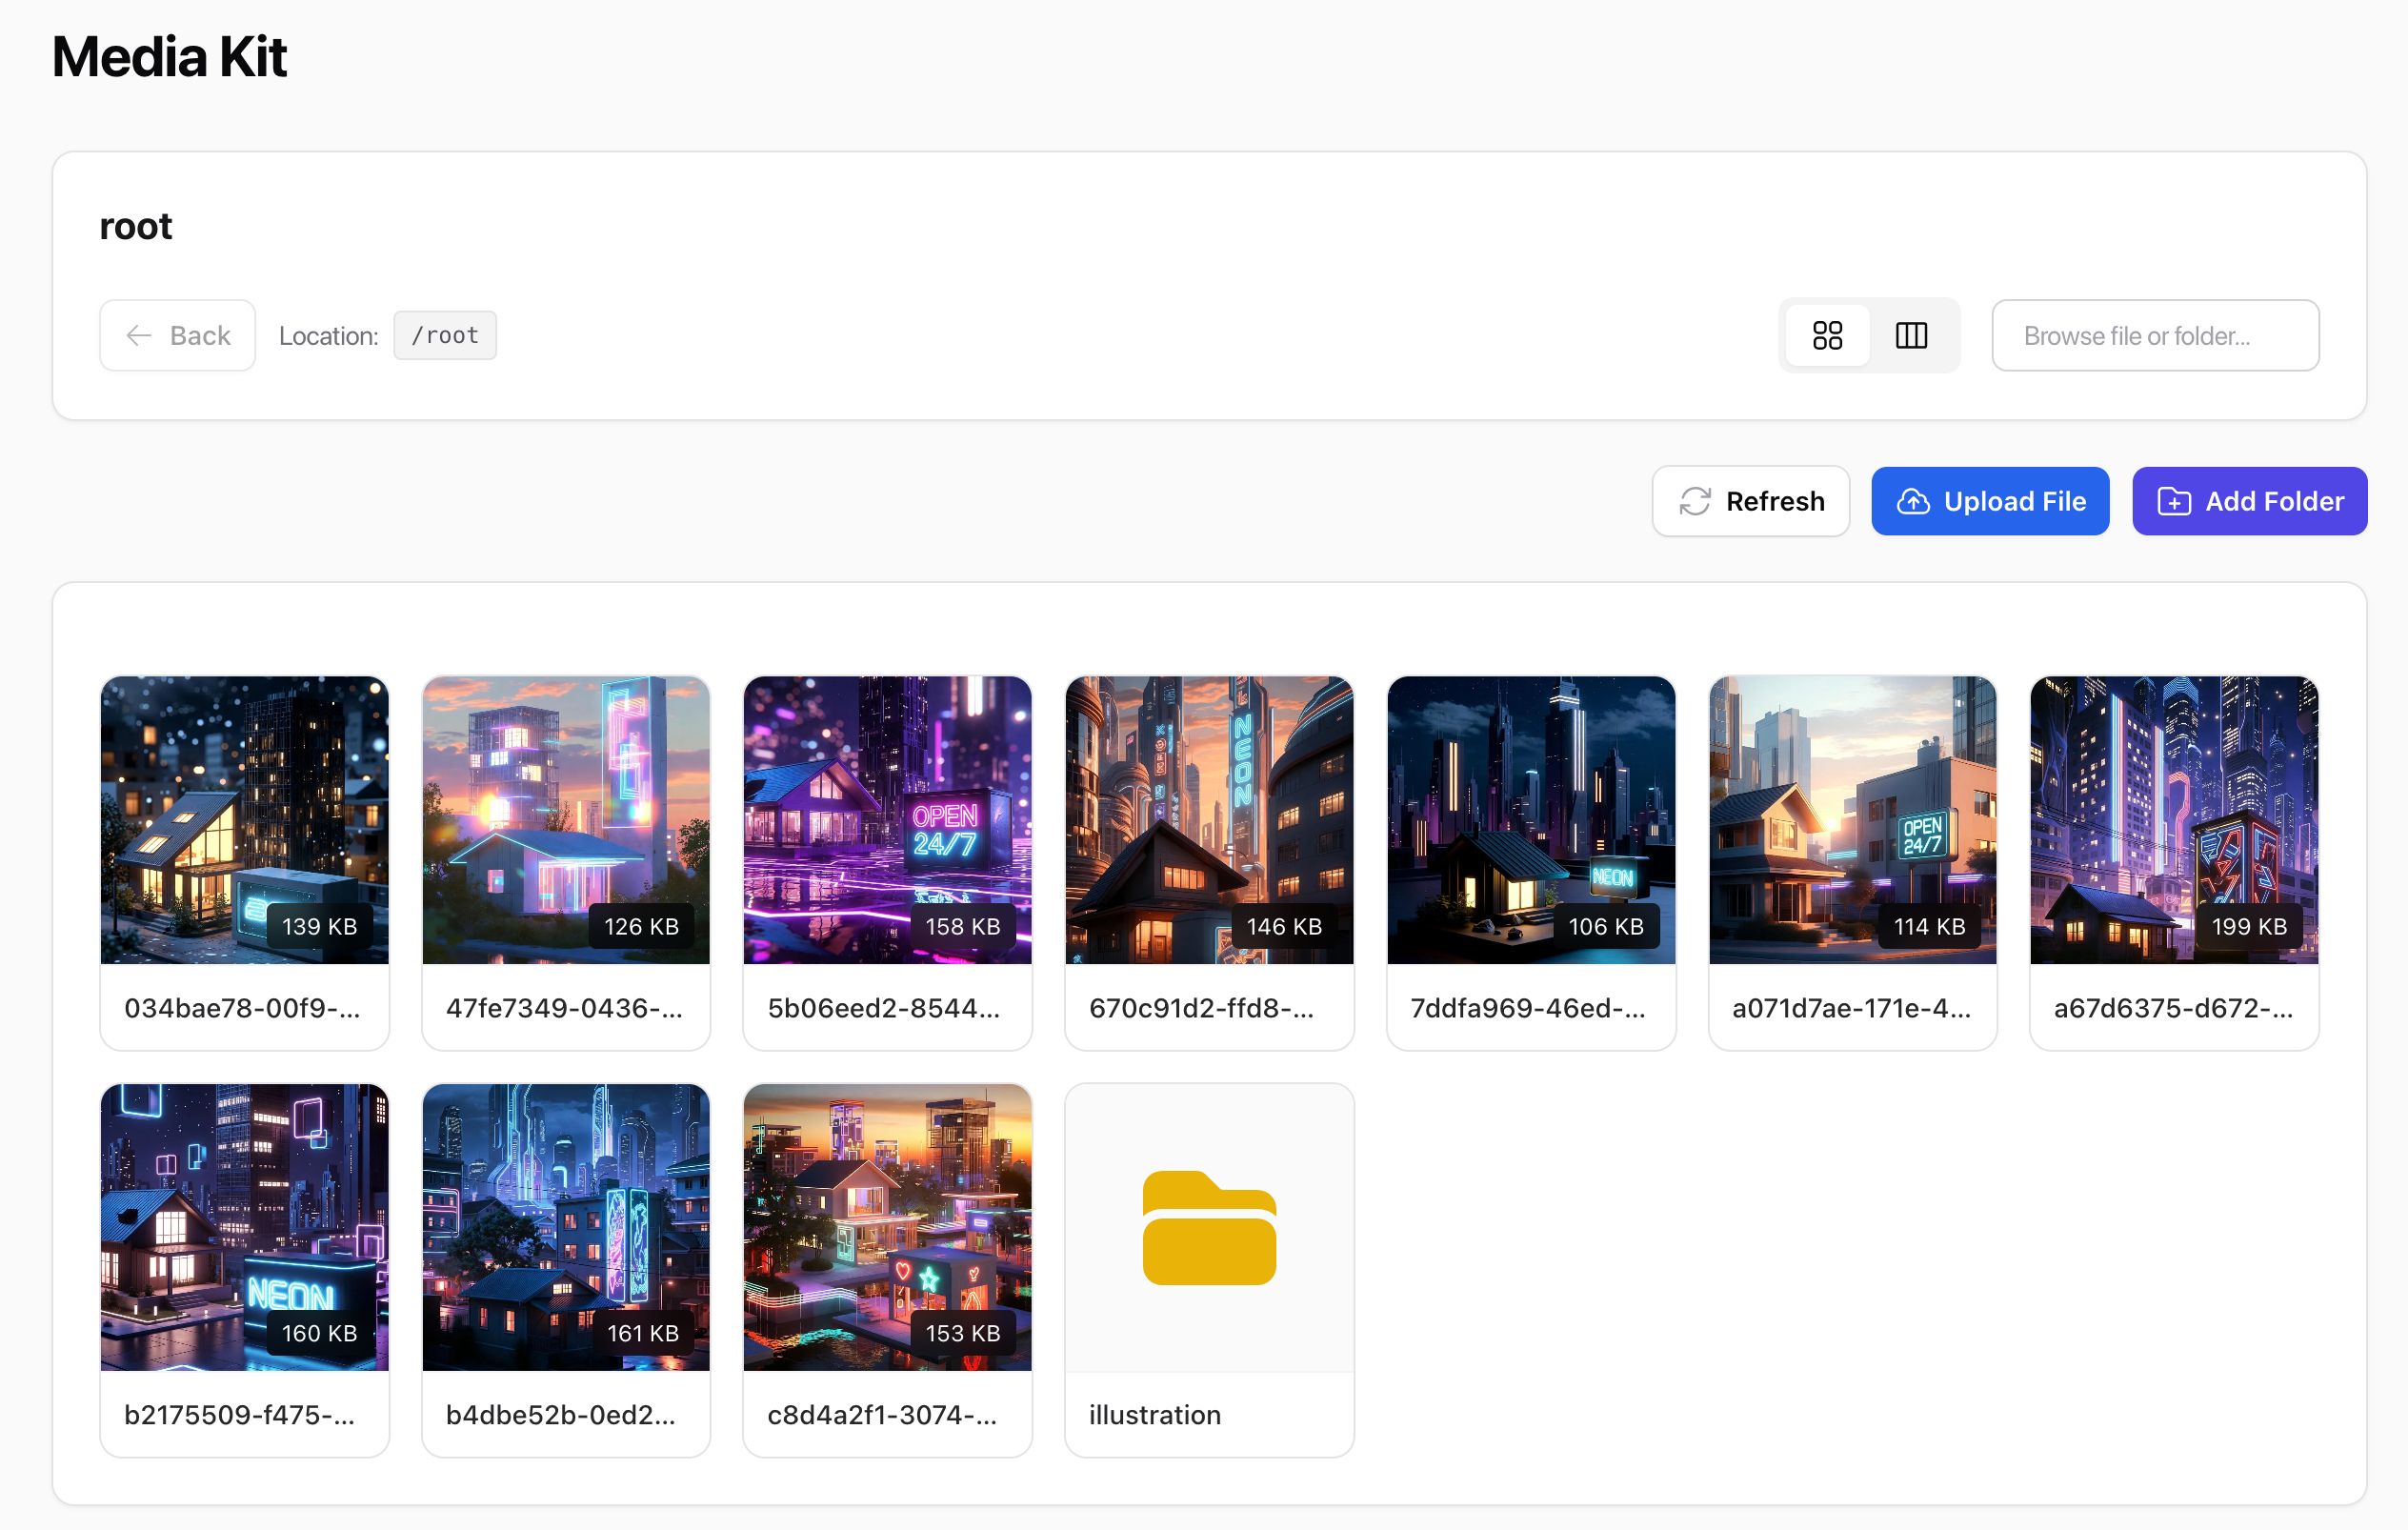Screen dimensions: 2408x1530
Task: Click the illustration folder name label
Action: pyautogui.click(x=1154, y=1414)
